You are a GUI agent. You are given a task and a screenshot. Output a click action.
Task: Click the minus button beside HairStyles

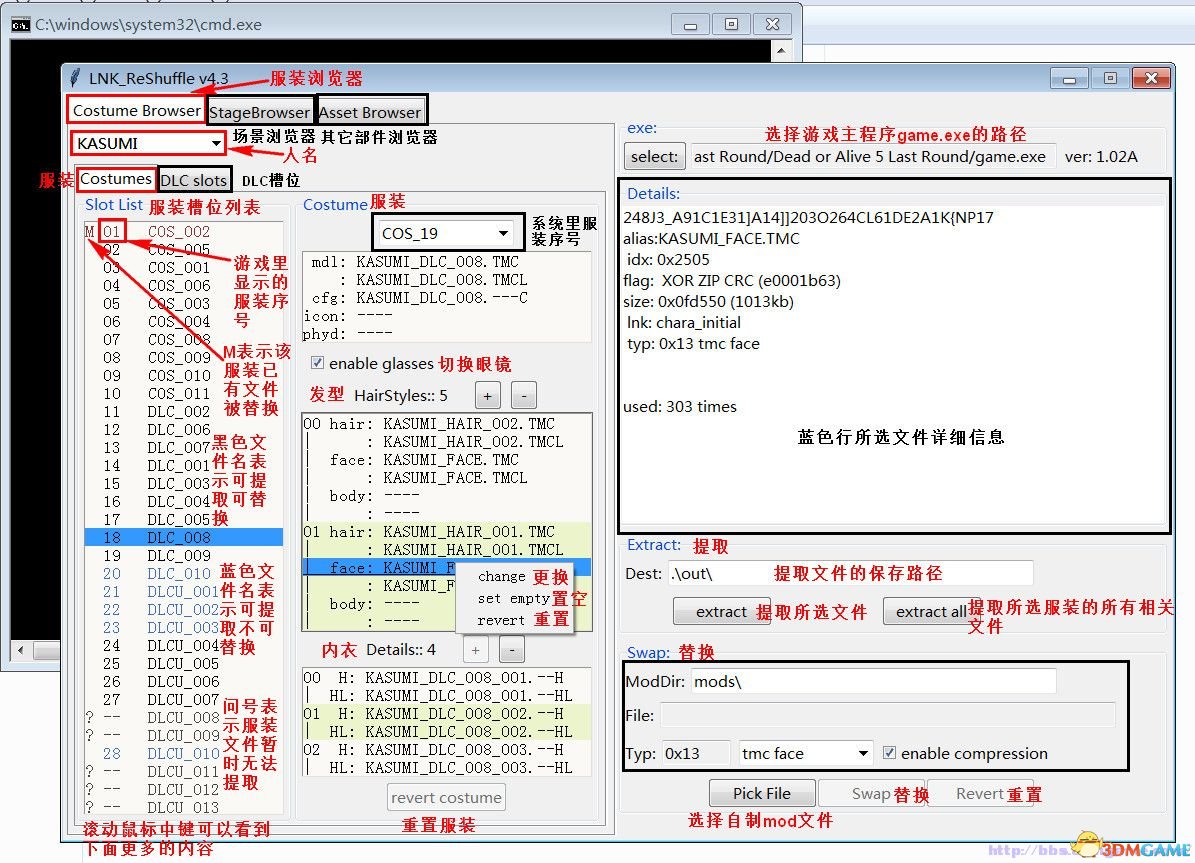523,395
